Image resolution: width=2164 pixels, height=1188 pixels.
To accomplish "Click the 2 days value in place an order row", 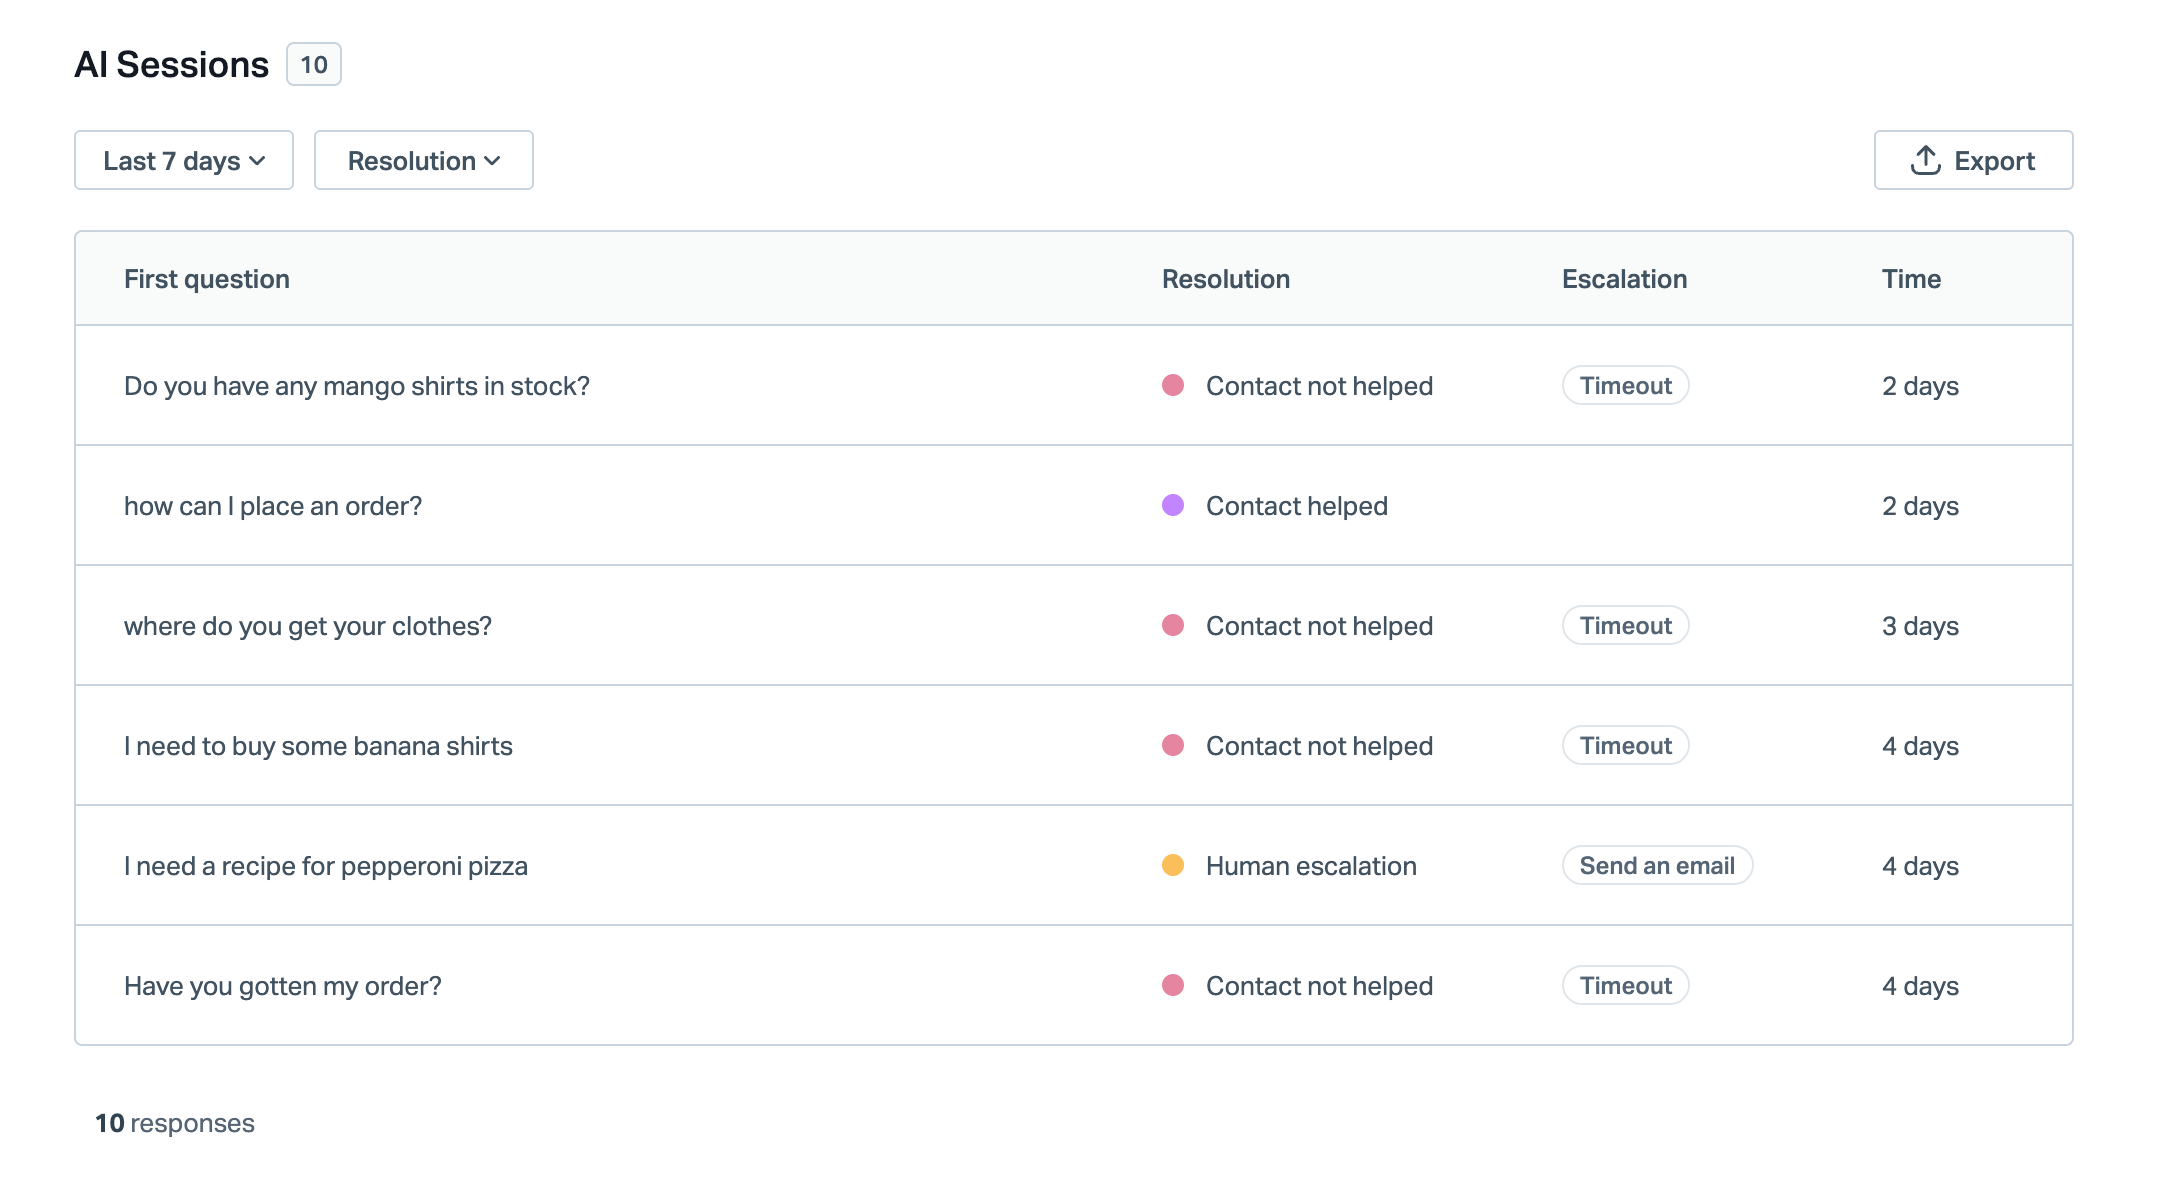I will click(1920, 506).
